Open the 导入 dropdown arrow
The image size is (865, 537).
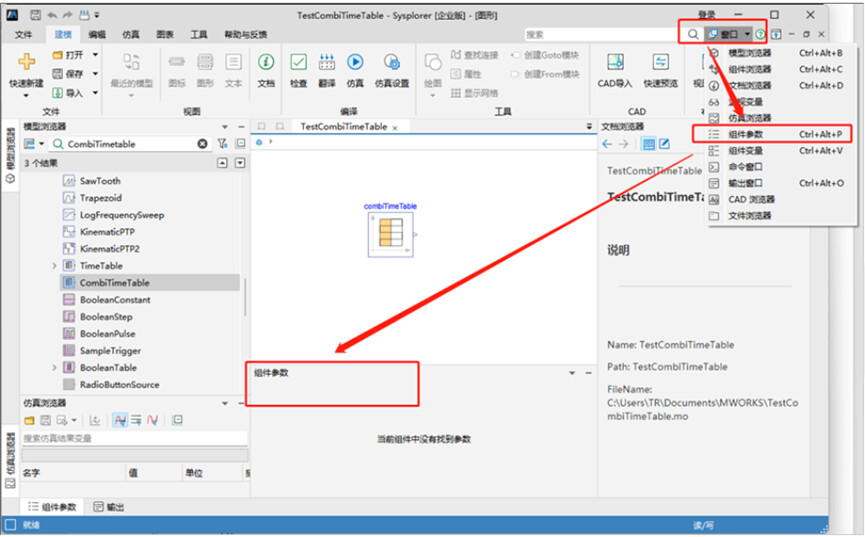(x=95, y=93)
